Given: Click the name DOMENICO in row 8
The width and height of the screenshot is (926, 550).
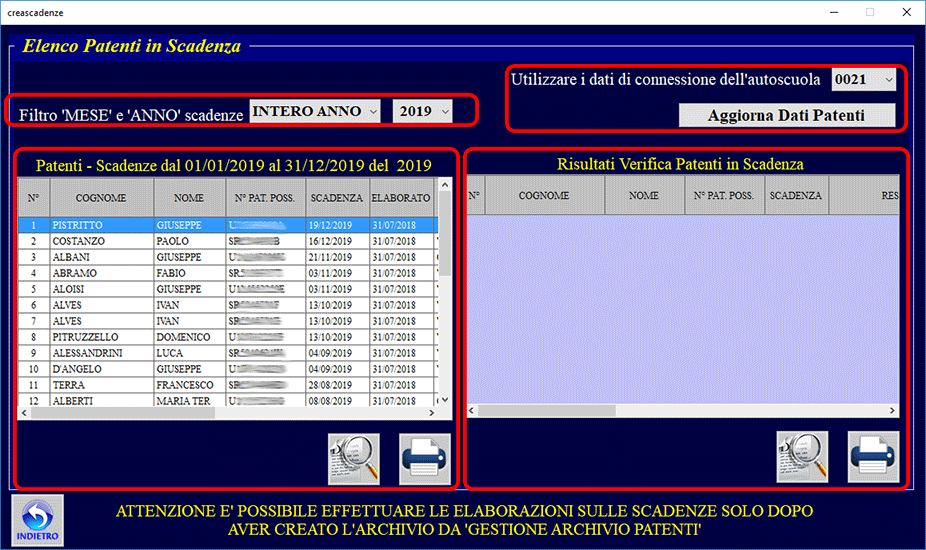Looking at the screenshot, I should pyautogui.click(x=183, y=337).
